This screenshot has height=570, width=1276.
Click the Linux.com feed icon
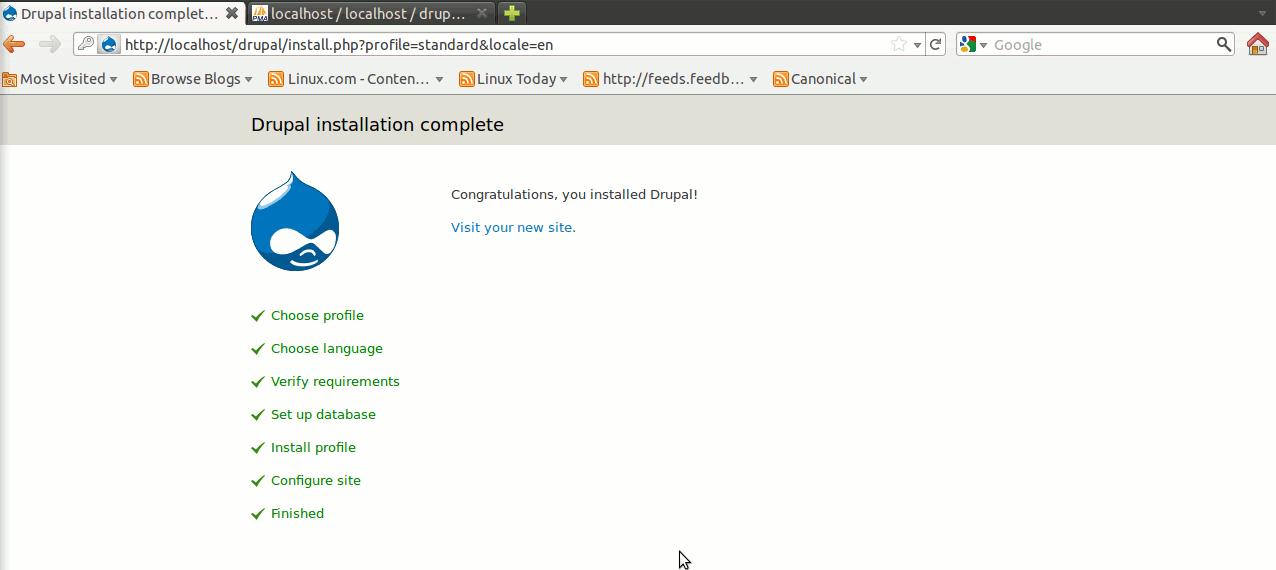click(x=278, y=79)
